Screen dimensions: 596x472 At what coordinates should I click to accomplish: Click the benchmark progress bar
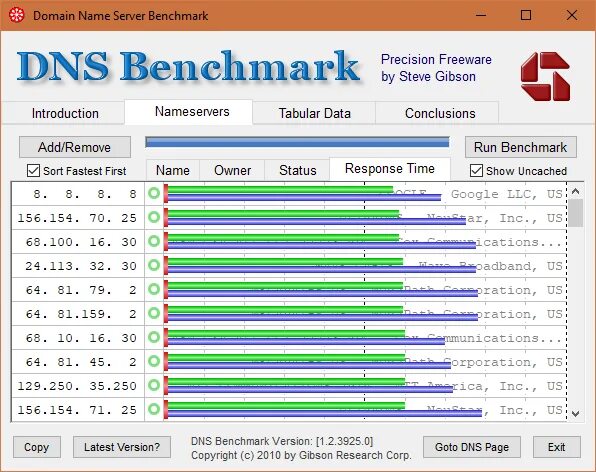297,143
